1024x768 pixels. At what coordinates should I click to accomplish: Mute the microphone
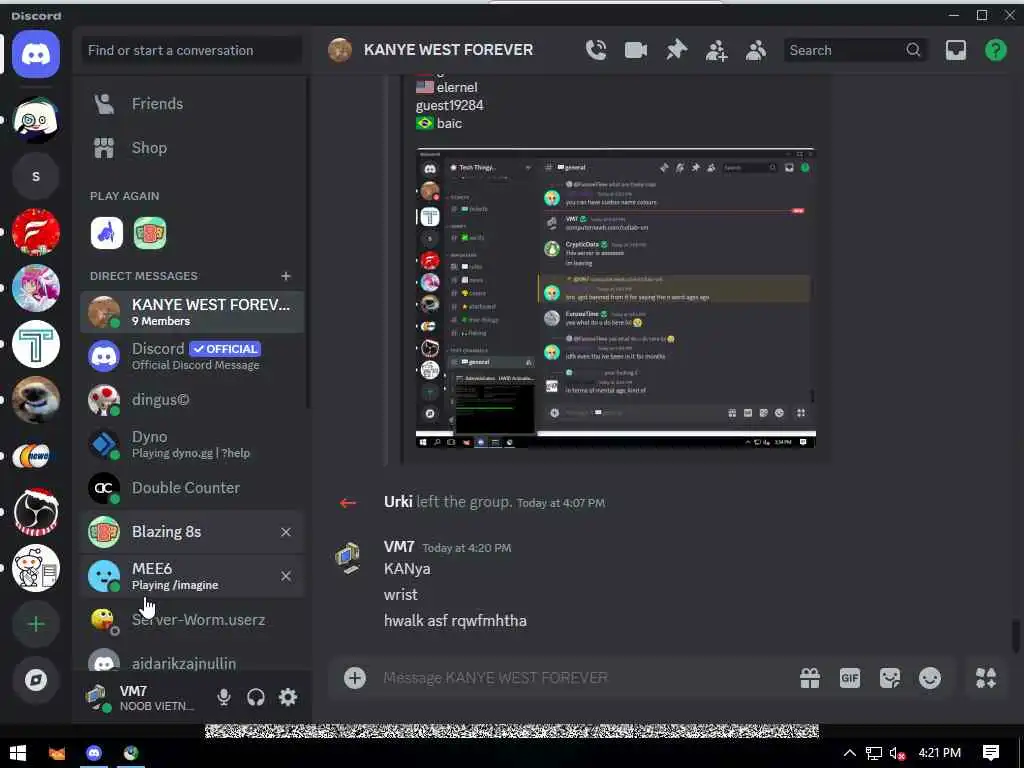(223, 697)
